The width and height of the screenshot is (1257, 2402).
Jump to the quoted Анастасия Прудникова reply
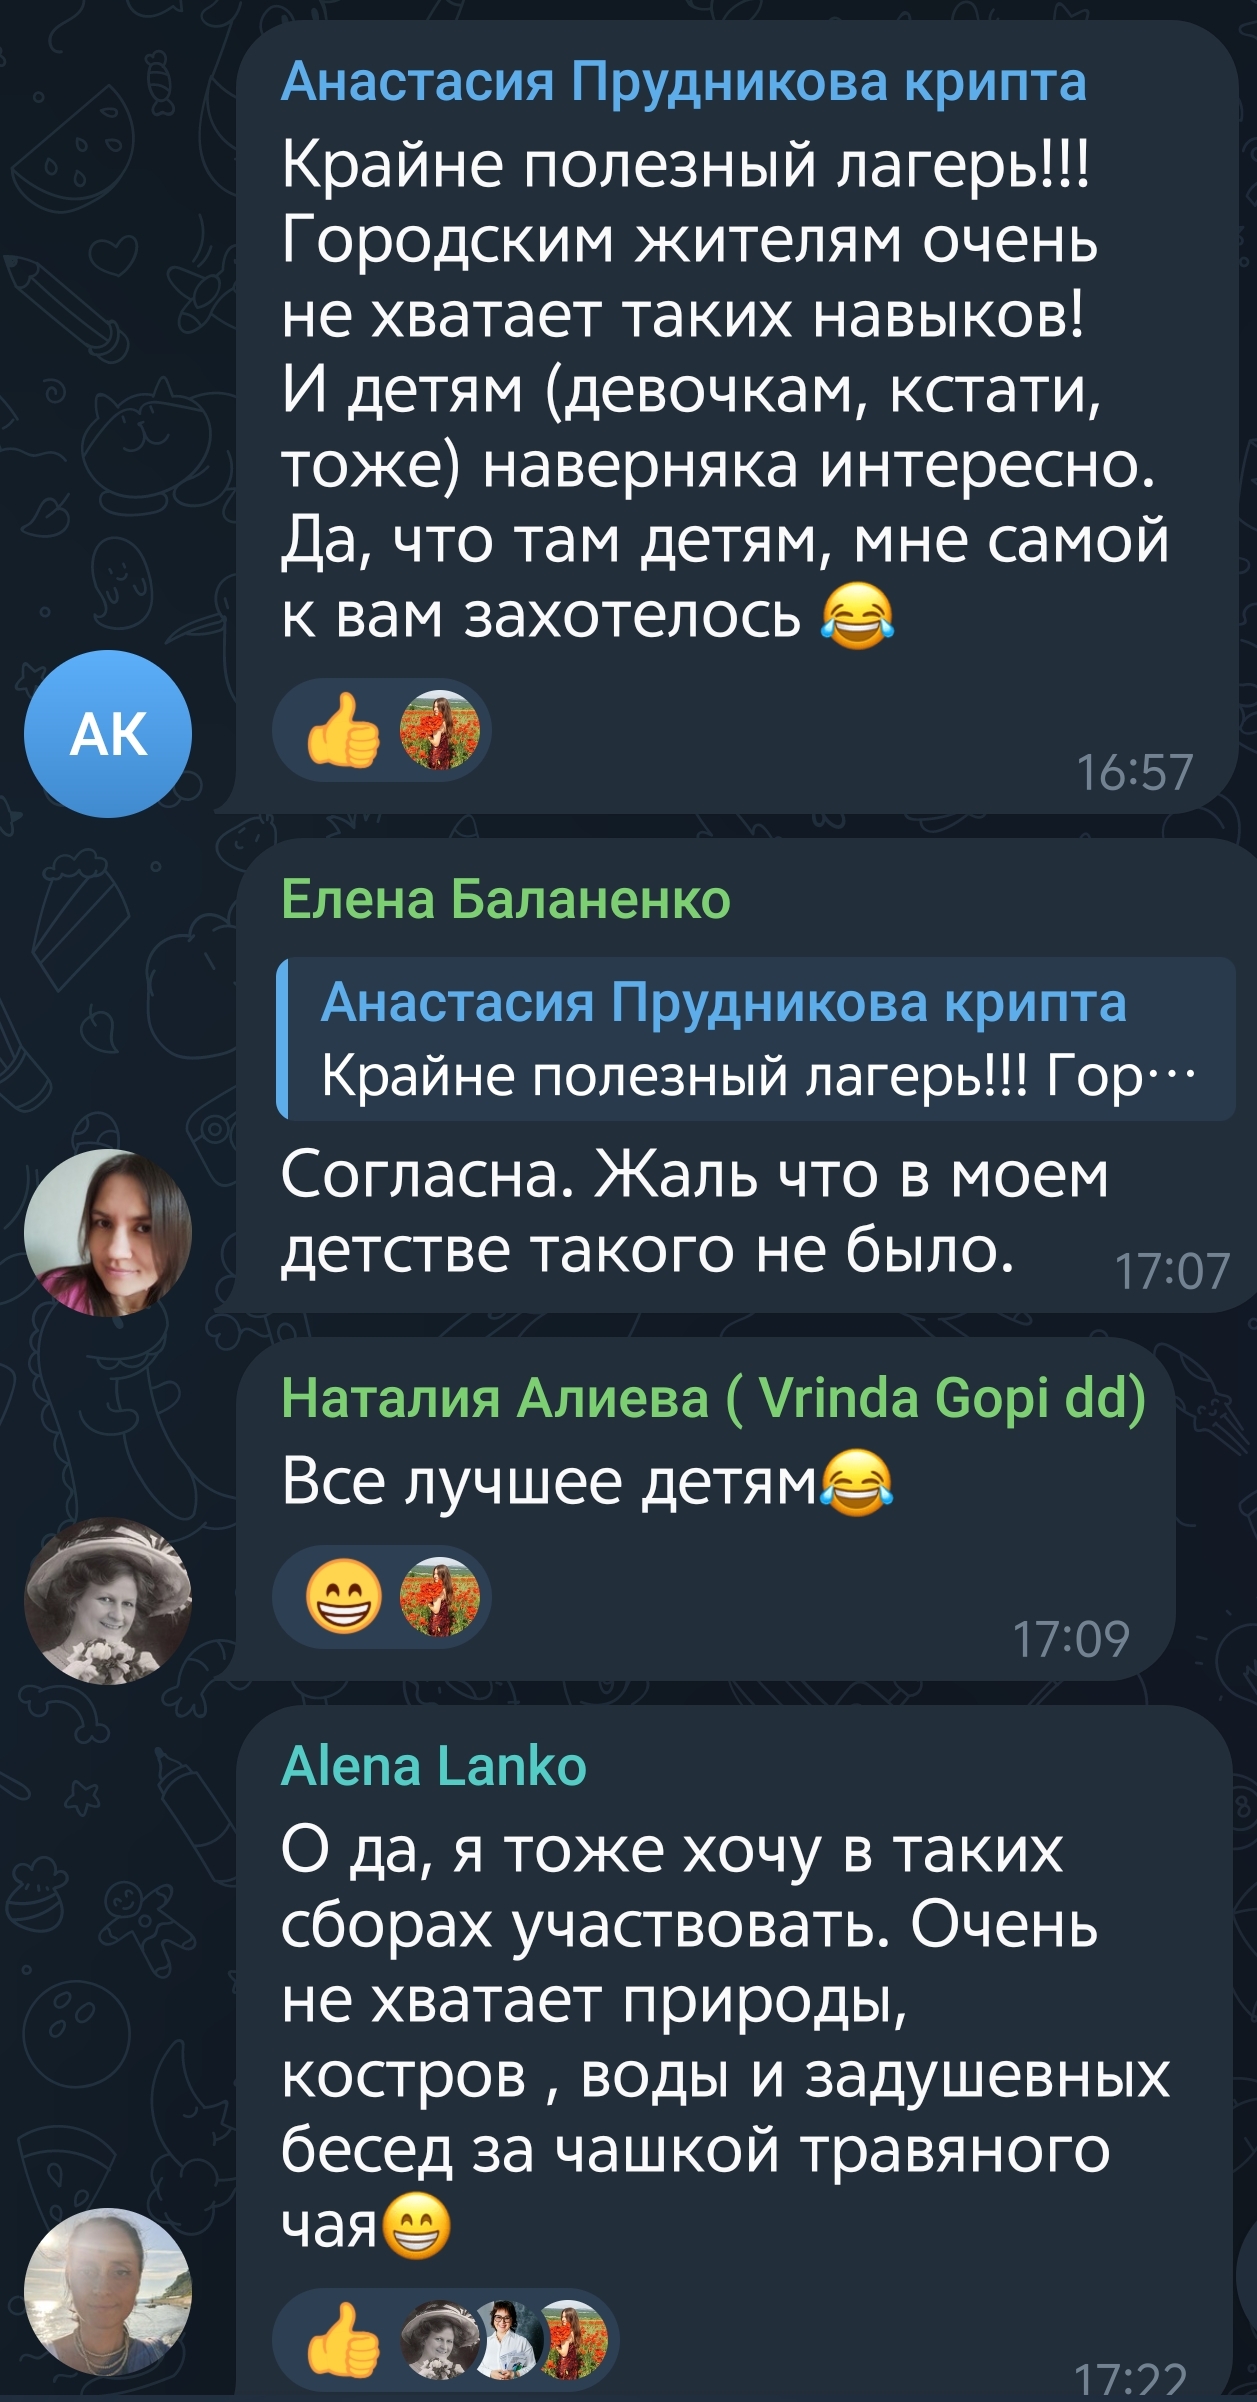755,1038
